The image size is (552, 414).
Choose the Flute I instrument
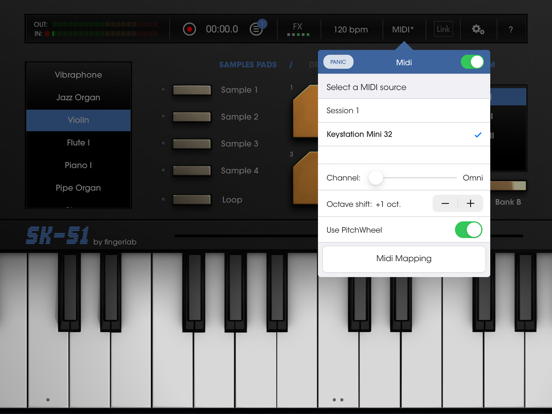tap(78, 143)
